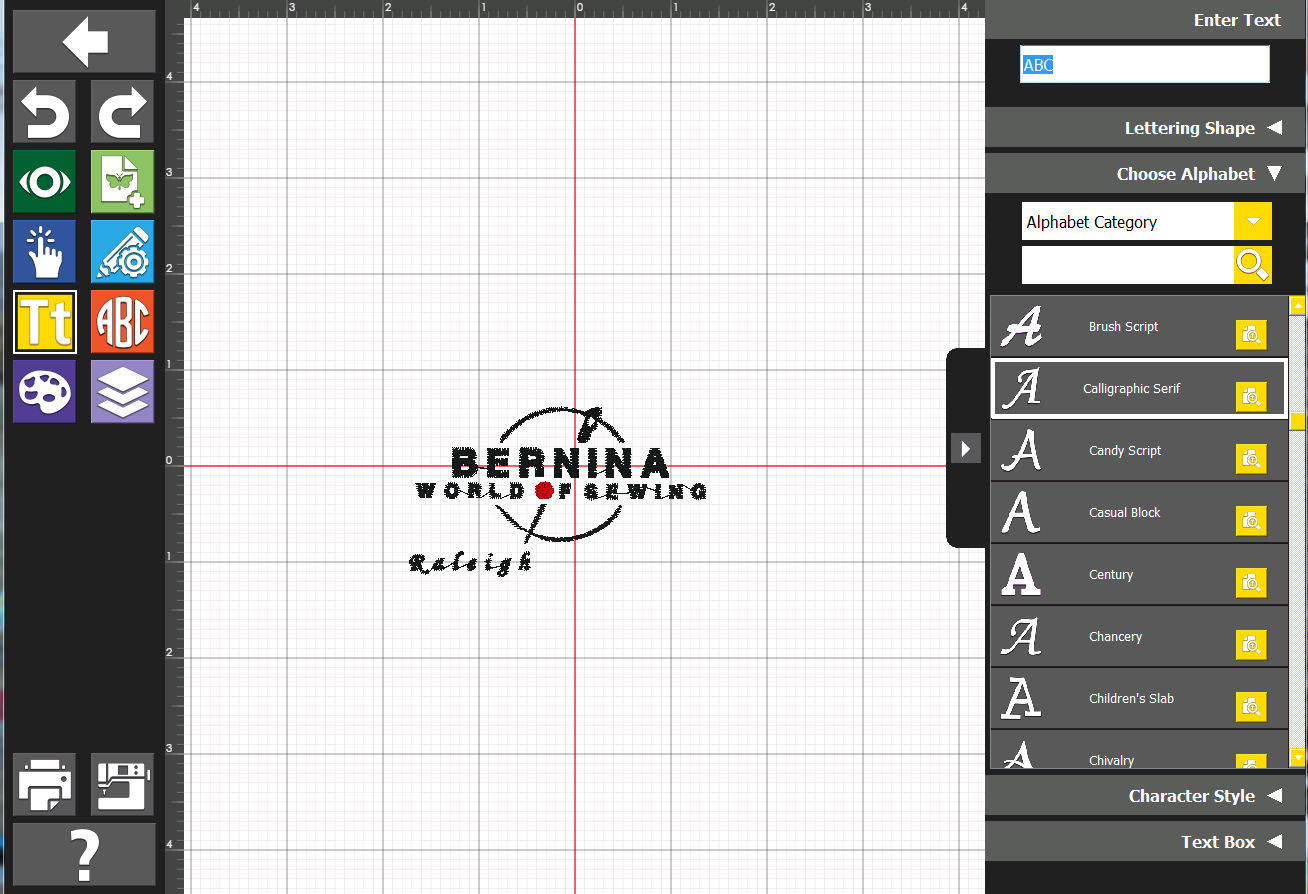
Task: Select the Candy Script alphabet
Action: (1139, 451)
